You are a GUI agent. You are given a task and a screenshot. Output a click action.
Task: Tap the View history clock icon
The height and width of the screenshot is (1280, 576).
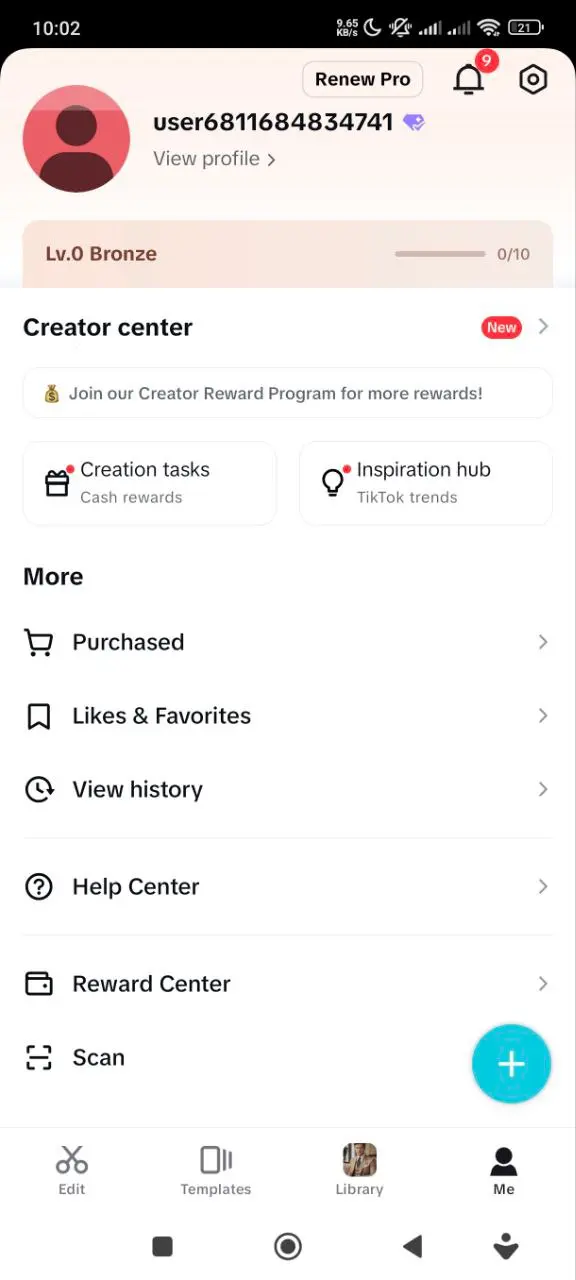click(38, 790)
